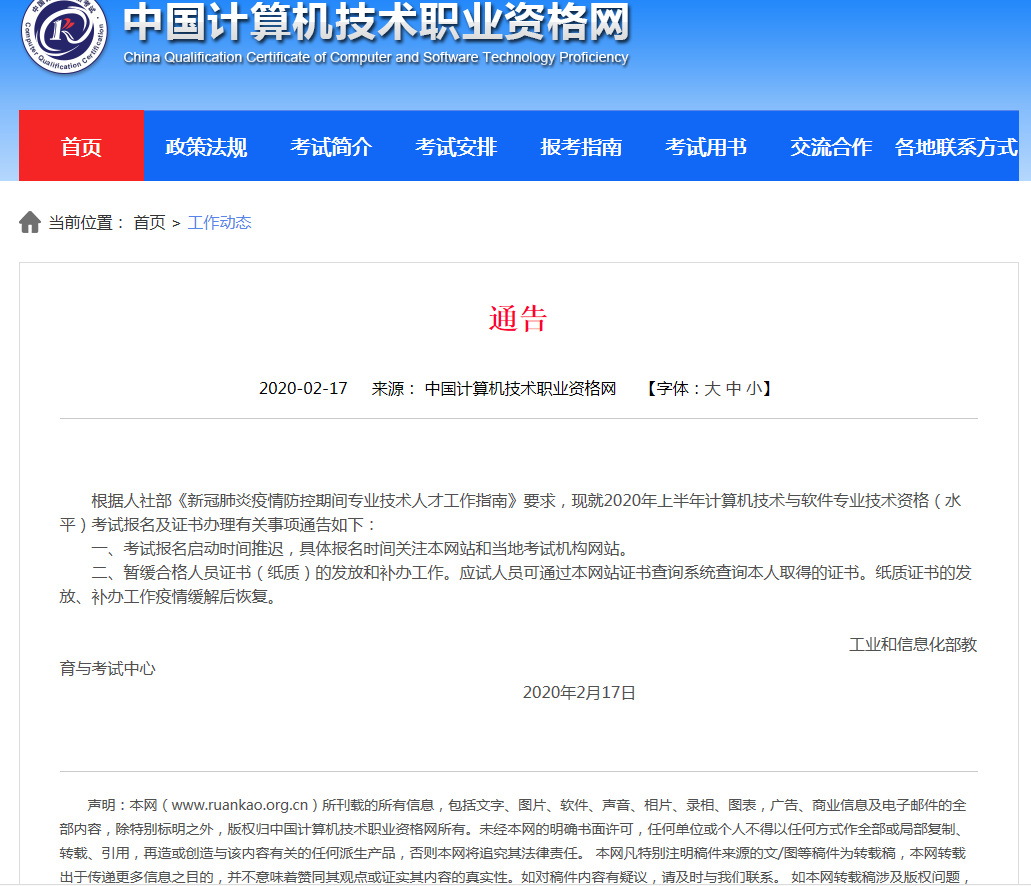
Task: Click the home icon in breadcrumb bar
Action: pyautogui.click(x=28, y=221)
